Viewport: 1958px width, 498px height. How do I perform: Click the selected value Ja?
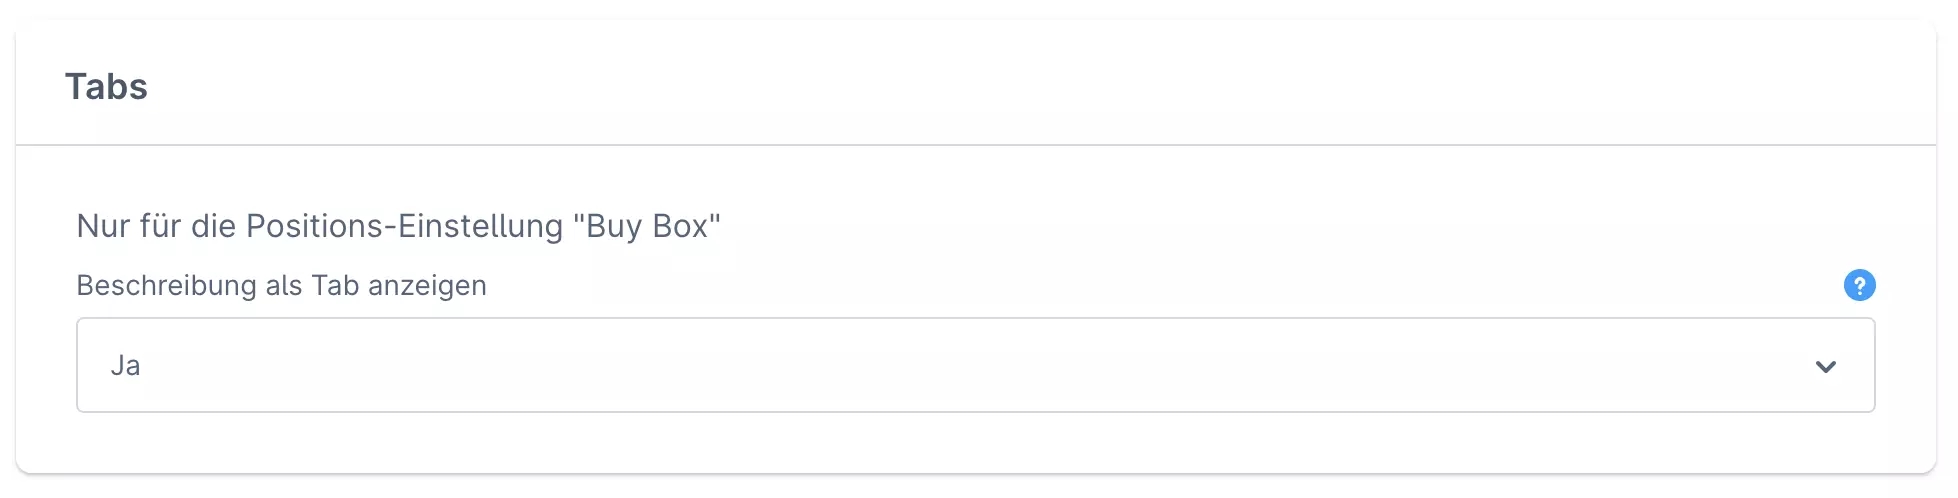pos(125,366)
